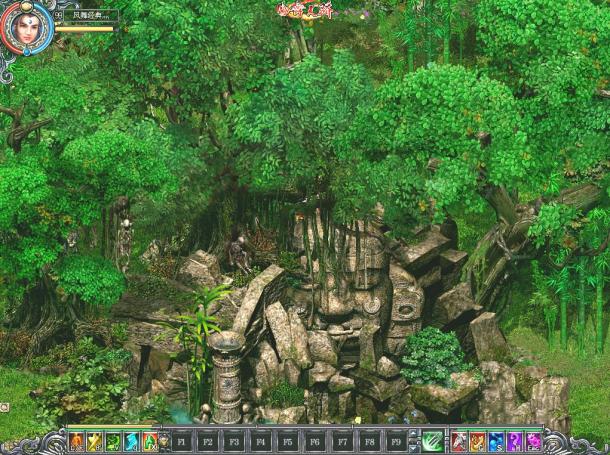Viewport: 610px width, 455px height.
Task: Open the yellow sword icon labeled B
Action: [95, 442]
